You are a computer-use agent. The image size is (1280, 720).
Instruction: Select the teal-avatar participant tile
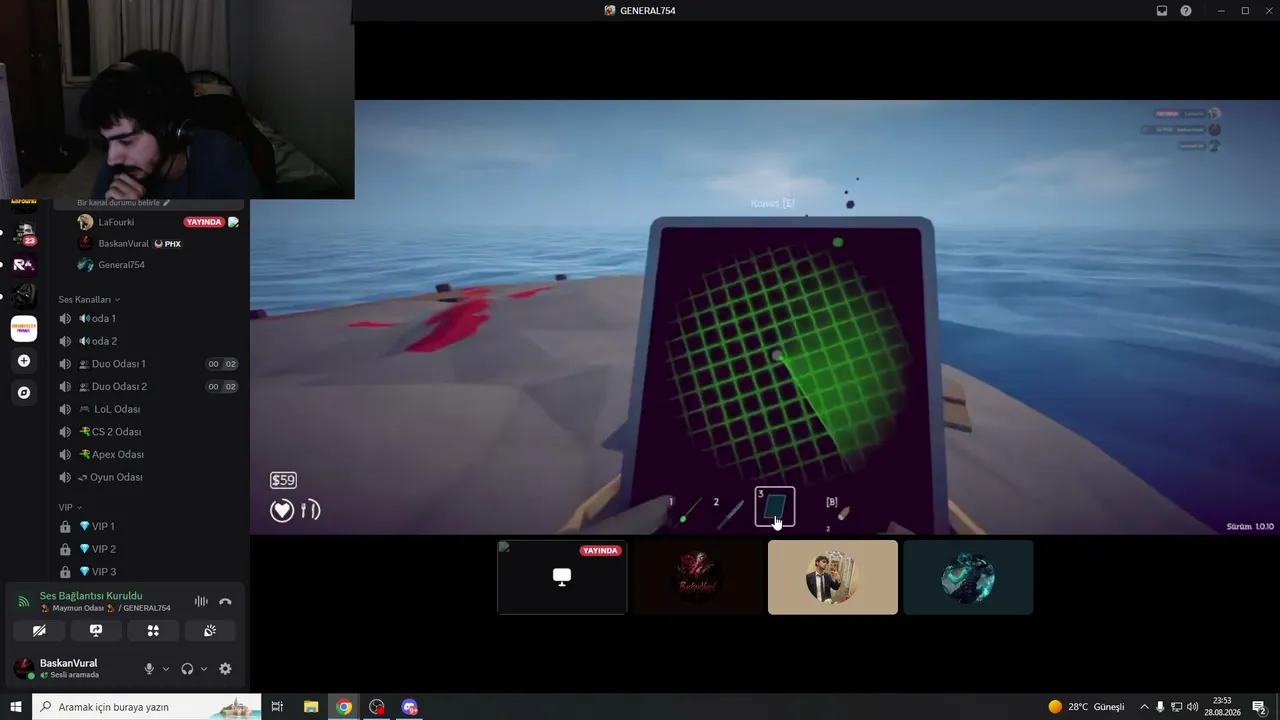[x=968, y=577]
